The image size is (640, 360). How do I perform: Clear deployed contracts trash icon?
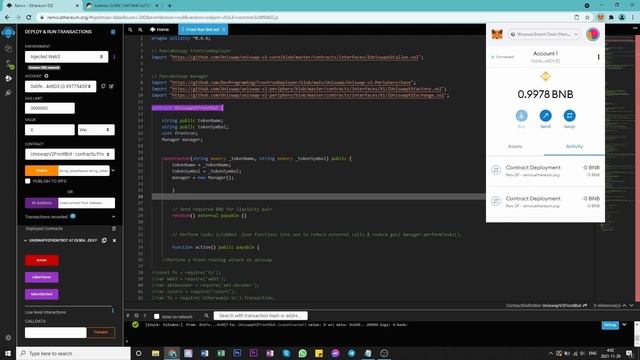point(114,229)
